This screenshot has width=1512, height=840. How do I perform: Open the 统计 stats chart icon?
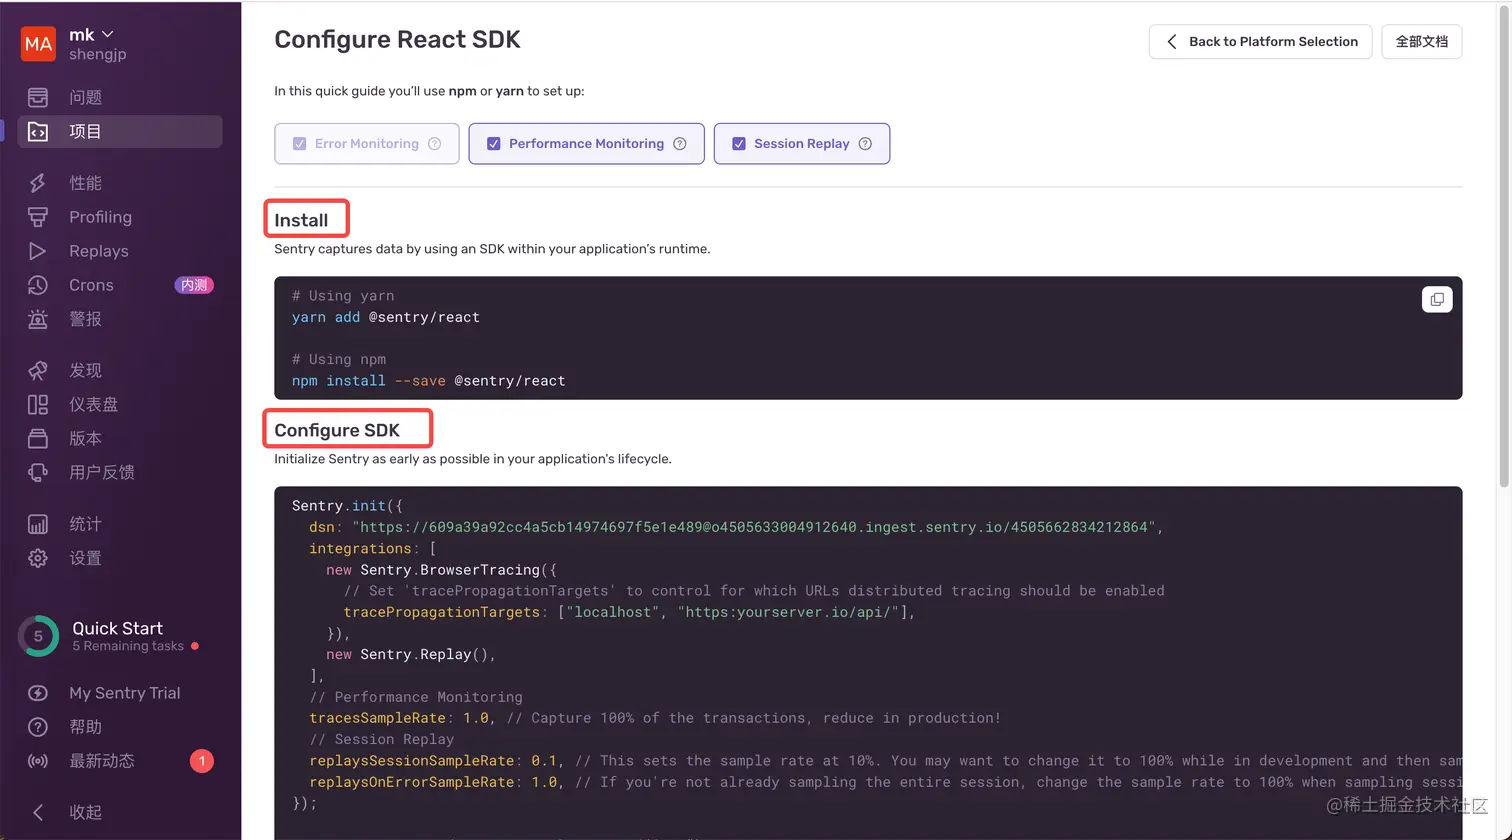point(38,524)
